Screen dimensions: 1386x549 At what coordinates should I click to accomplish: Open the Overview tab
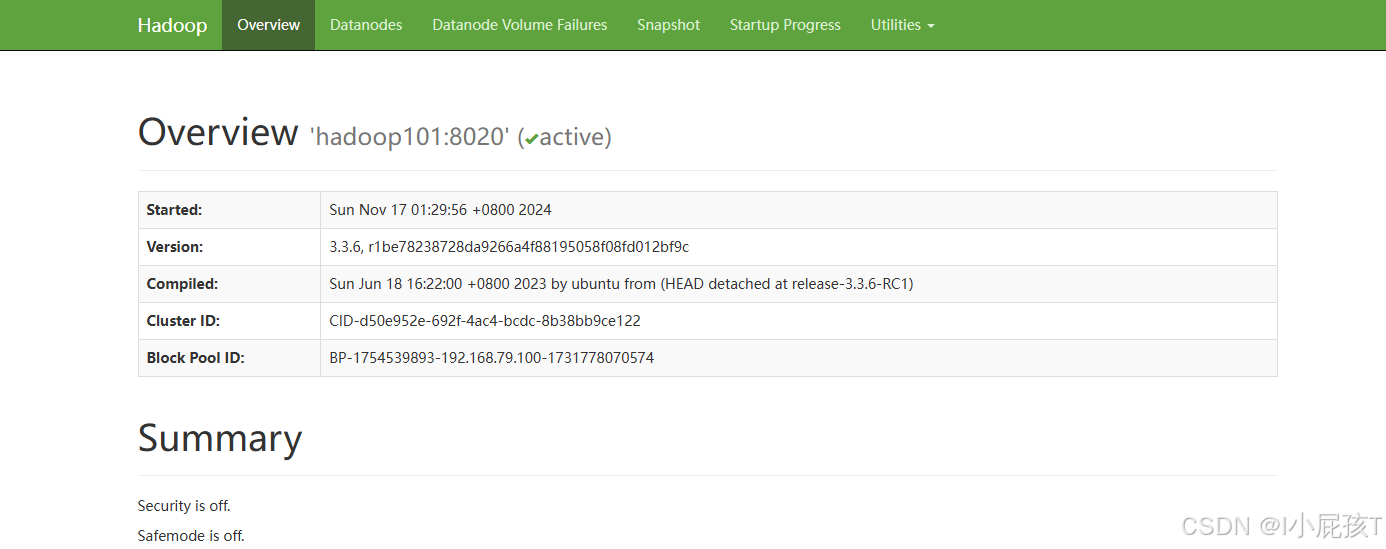tap(268, 25)
